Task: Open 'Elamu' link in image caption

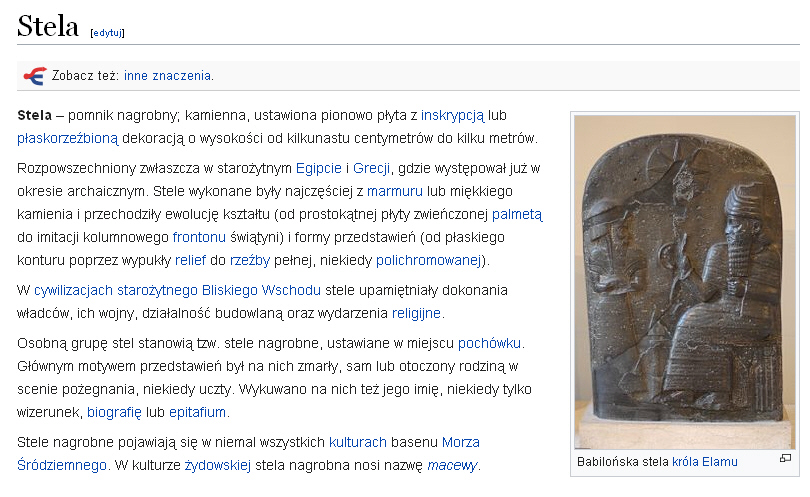Action: pyautogui.click(x=720, y=461)
